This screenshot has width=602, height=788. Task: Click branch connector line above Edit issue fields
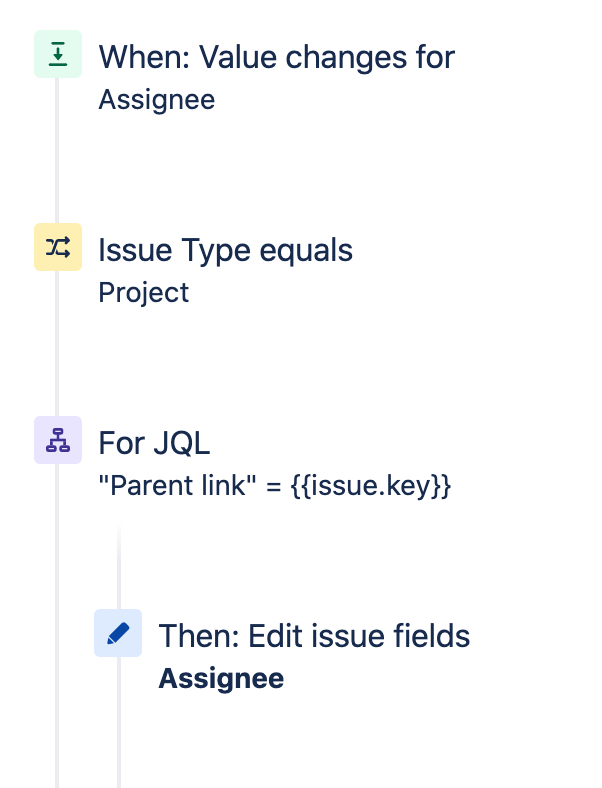pos(119,567)
